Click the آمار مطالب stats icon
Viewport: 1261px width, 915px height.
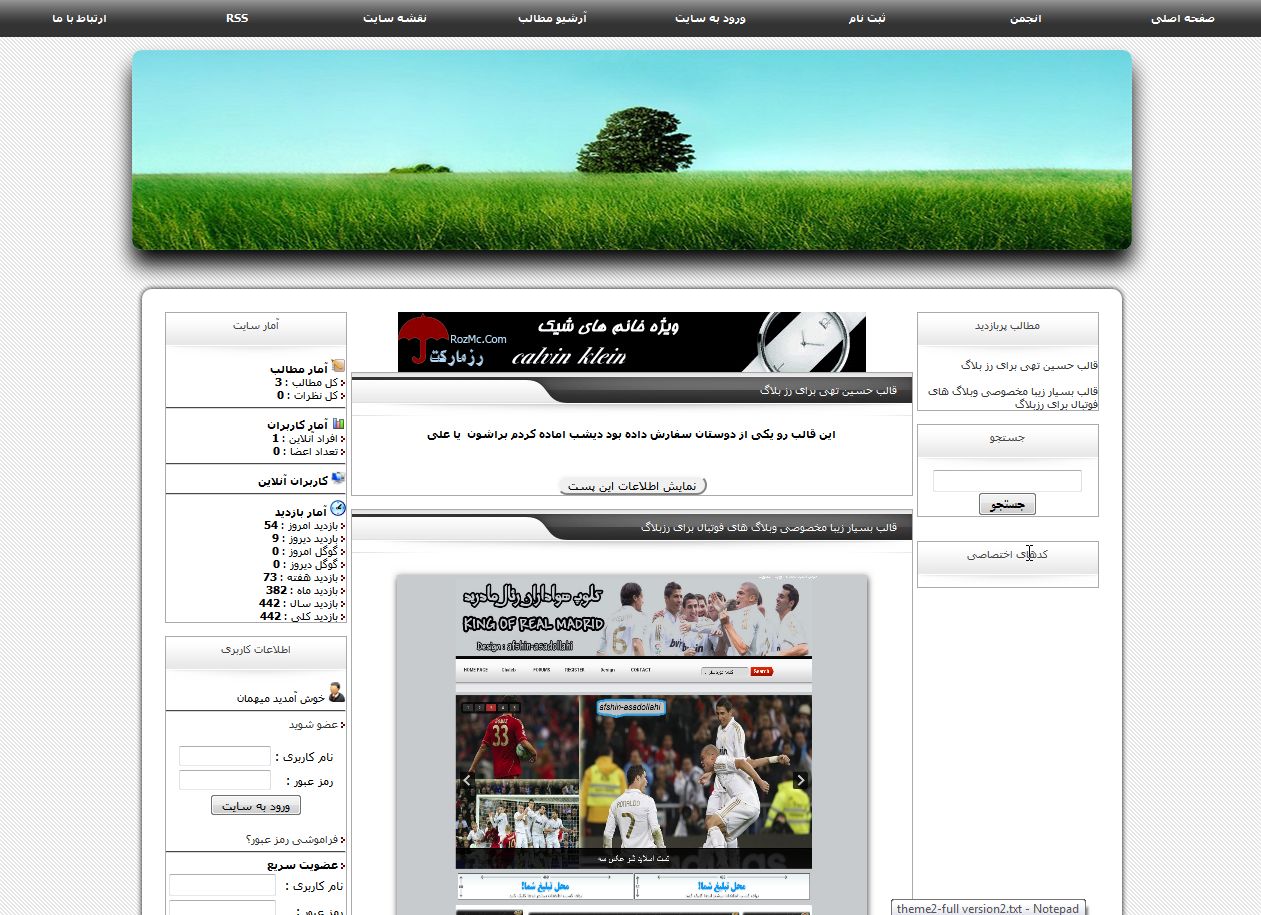tap(338, 367)
